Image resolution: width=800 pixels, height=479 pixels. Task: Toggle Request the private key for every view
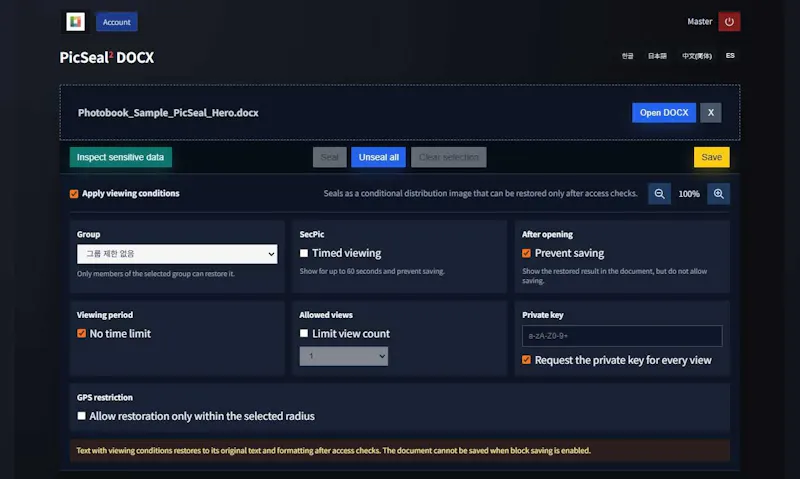(x=527, y=360)
